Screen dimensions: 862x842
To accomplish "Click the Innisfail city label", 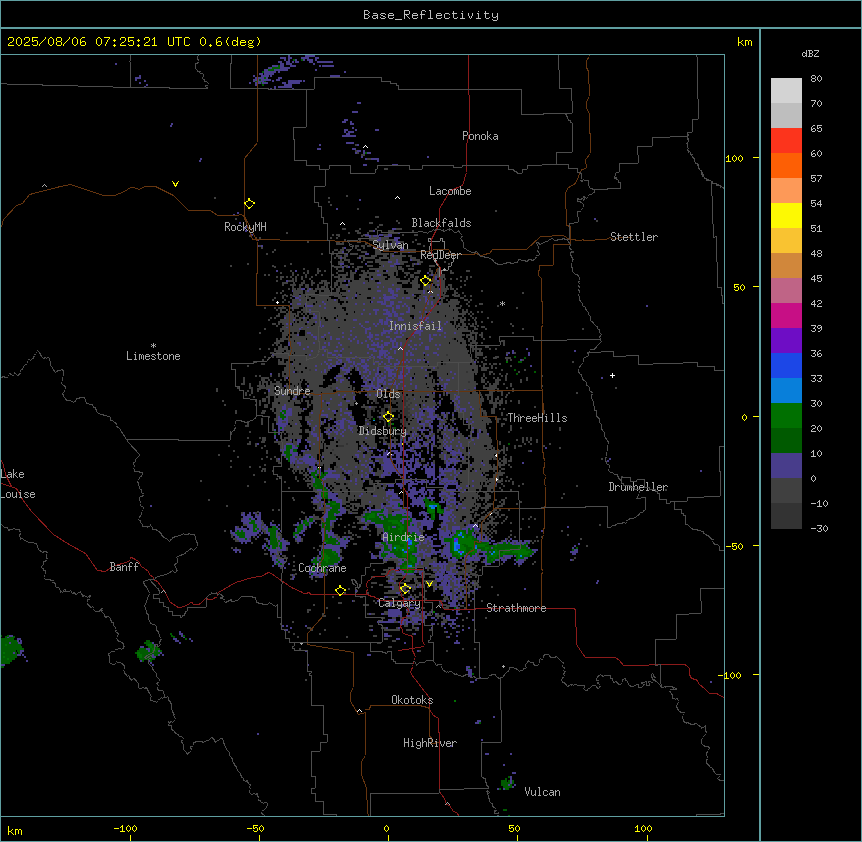I will click(x=415, y=326).
